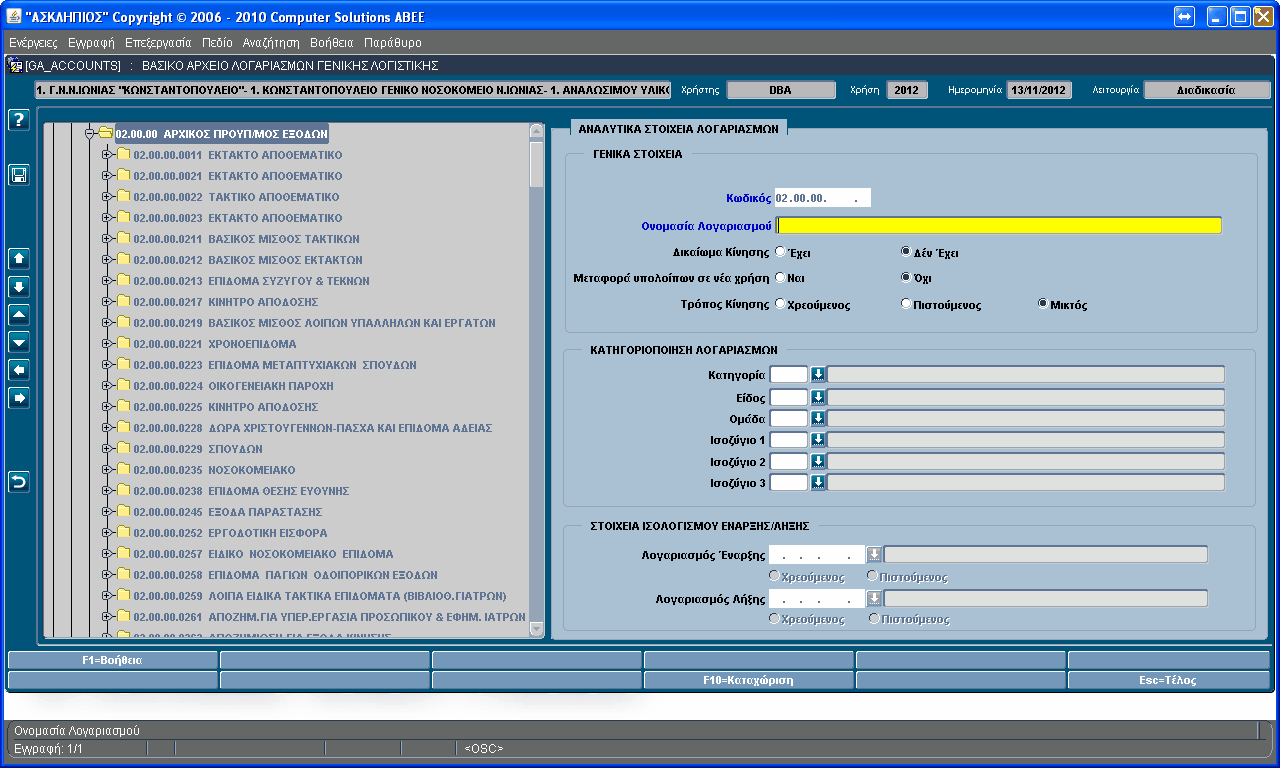Click the tree scrollbar down arrow
This screenshot has height=768, width=1280.
(x=537, y=629)
